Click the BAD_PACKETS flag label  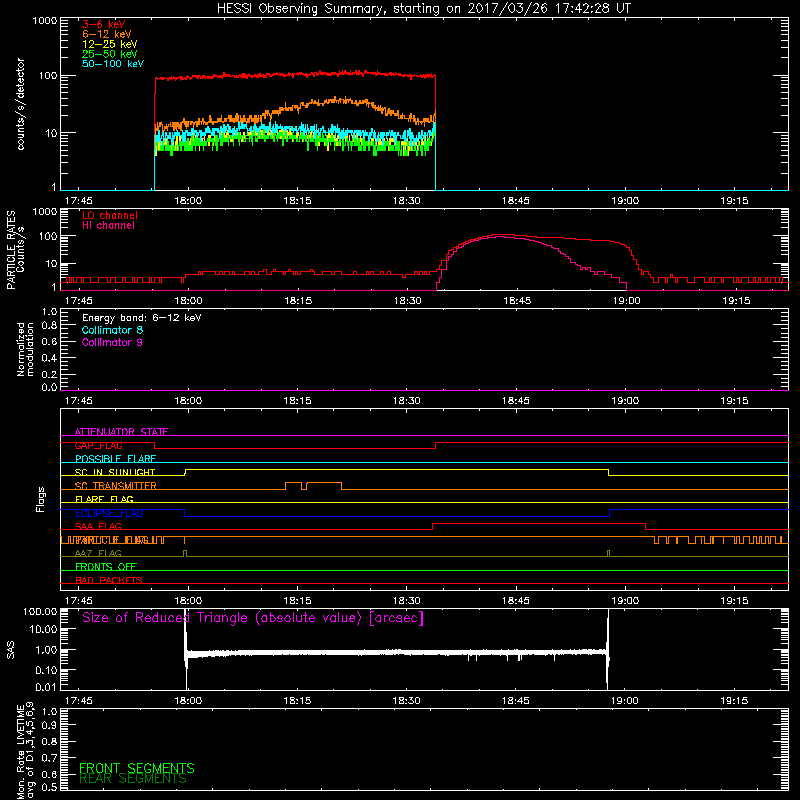point(109,581)
